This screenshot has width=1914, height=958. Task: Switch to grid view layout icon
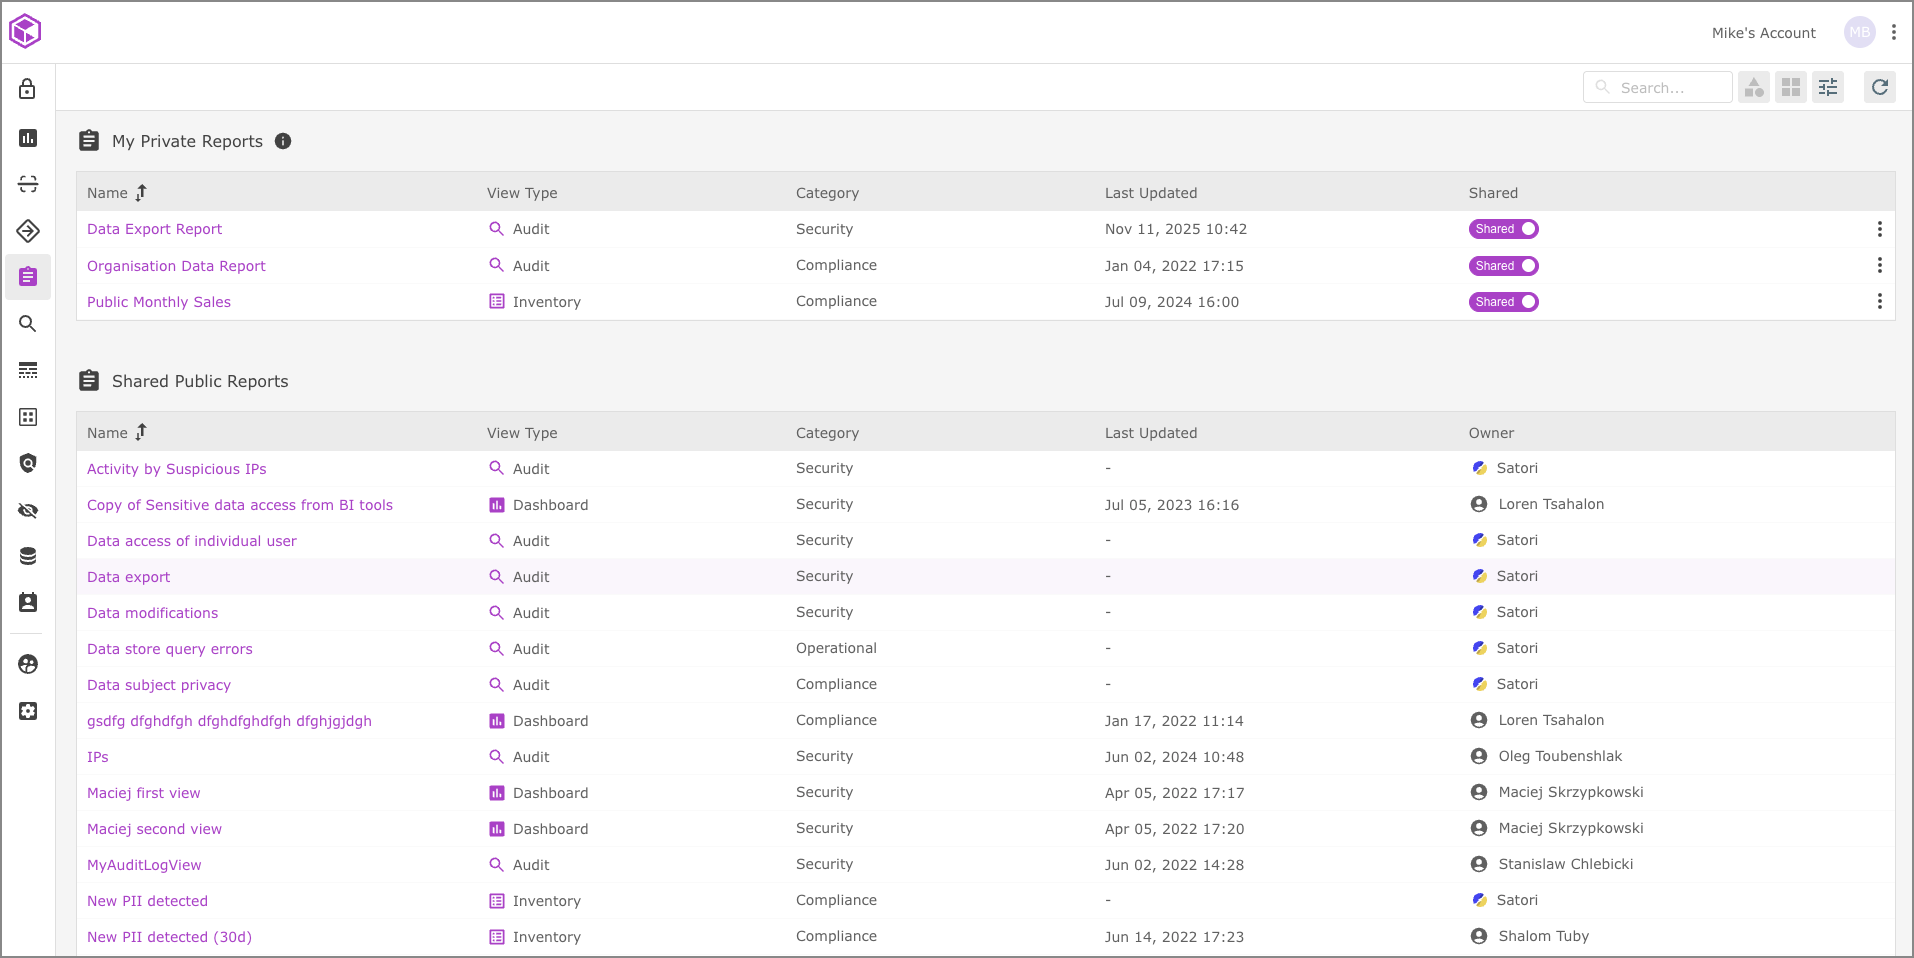coord(1790,87)
